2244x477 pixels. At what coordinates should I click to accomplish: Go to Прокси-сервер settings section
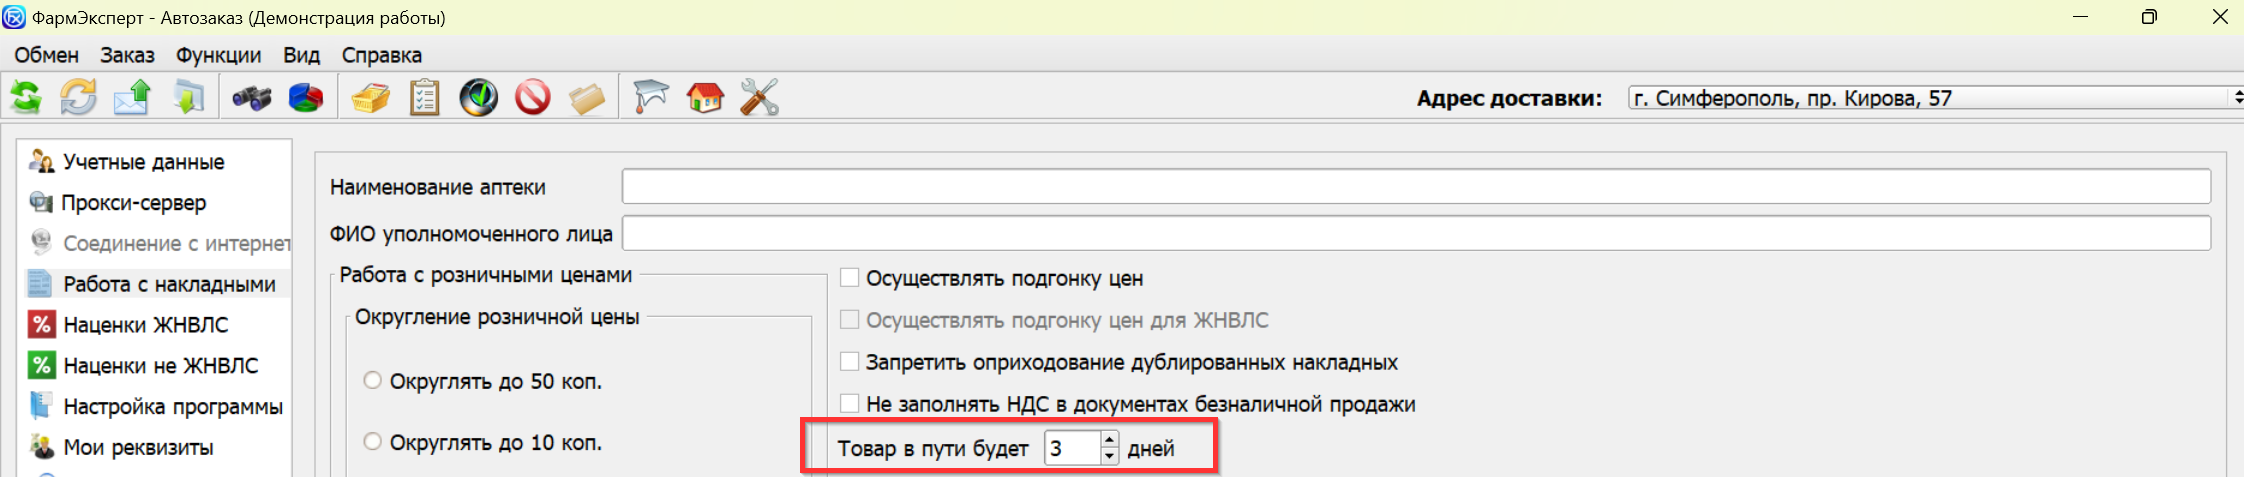(134, 203)
